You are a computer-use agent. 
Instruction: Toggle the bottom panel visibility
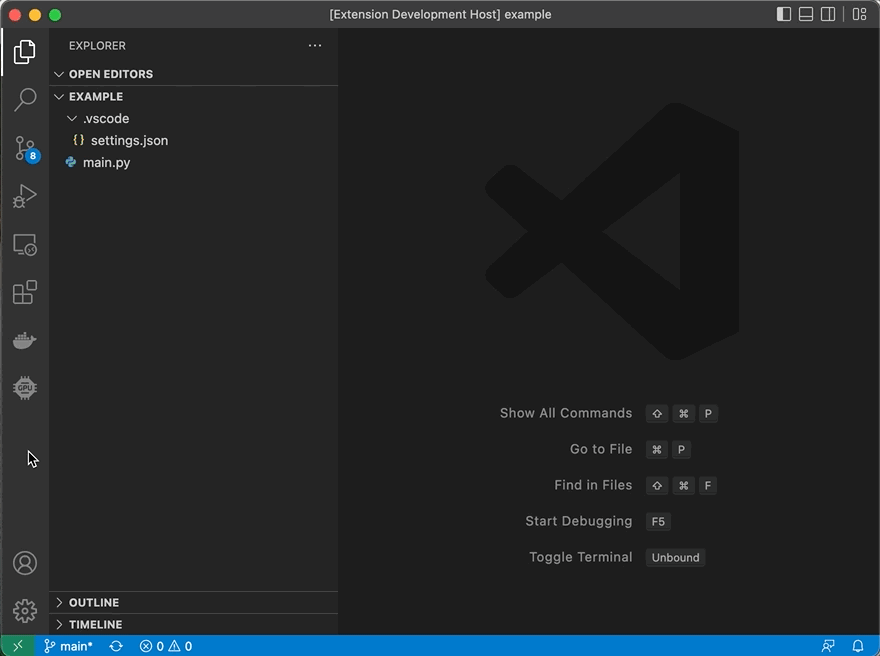coord(806,14)
